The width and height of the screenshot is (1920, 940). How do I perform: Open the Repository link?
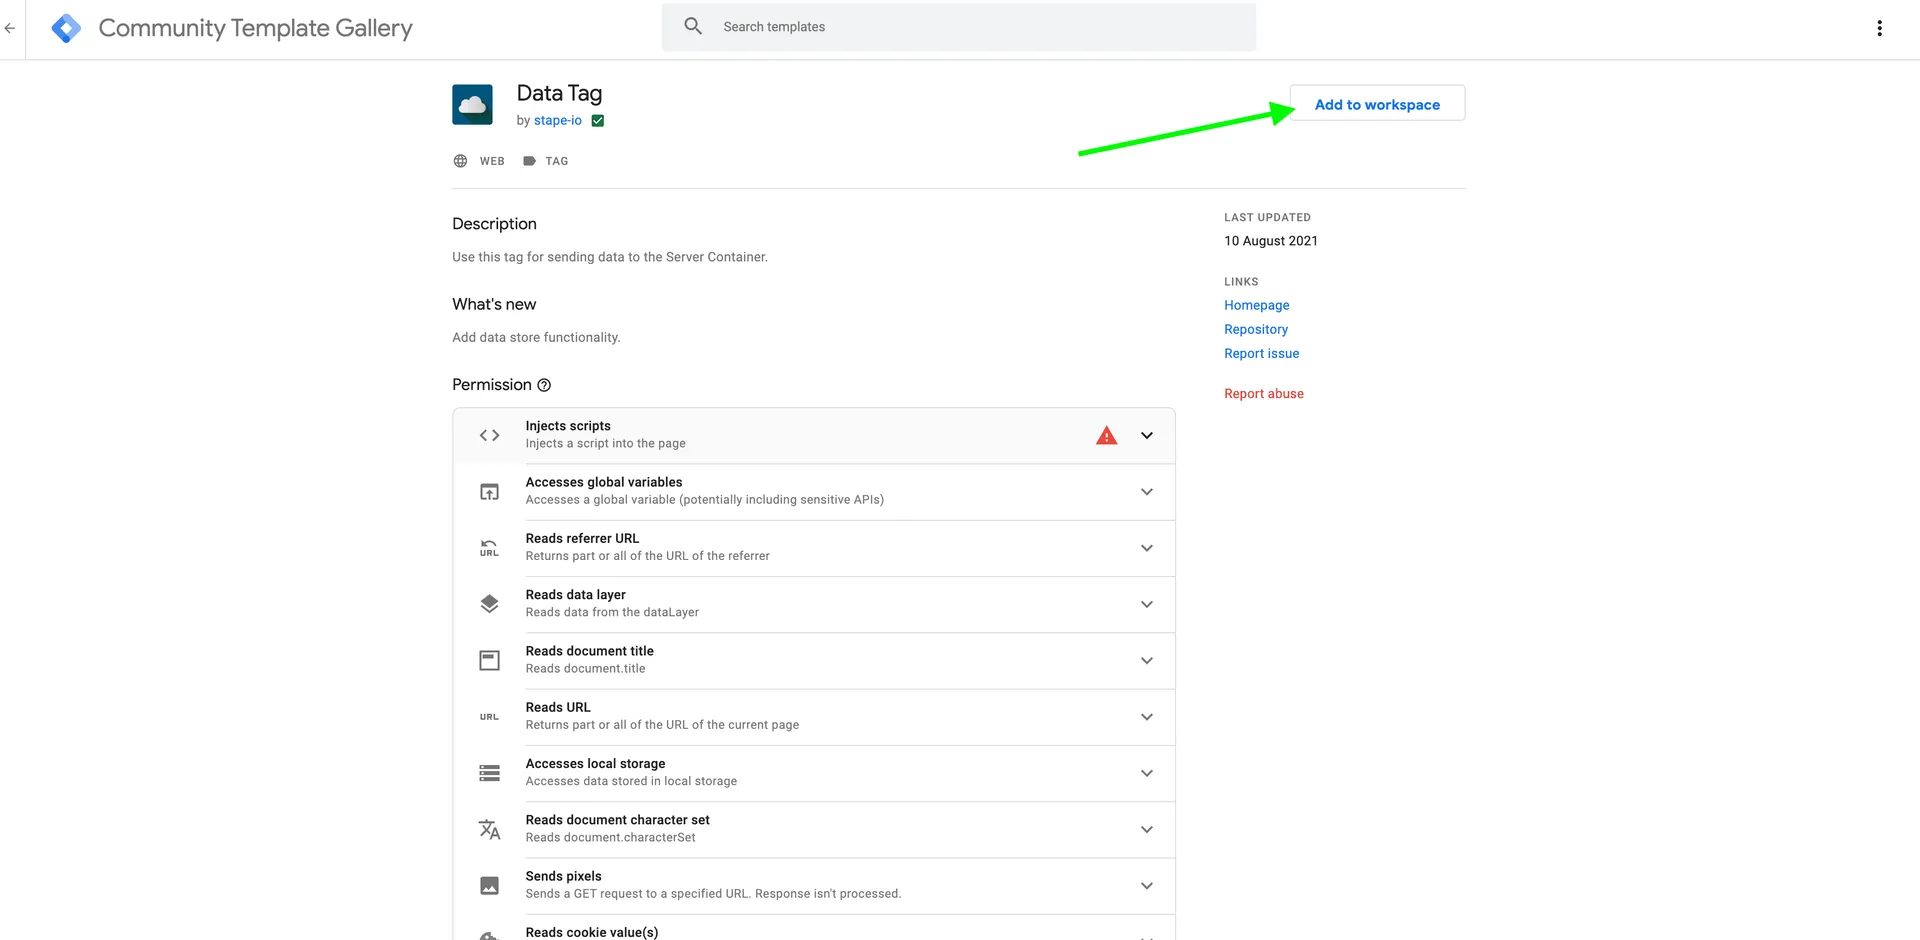pos(1255,329)
